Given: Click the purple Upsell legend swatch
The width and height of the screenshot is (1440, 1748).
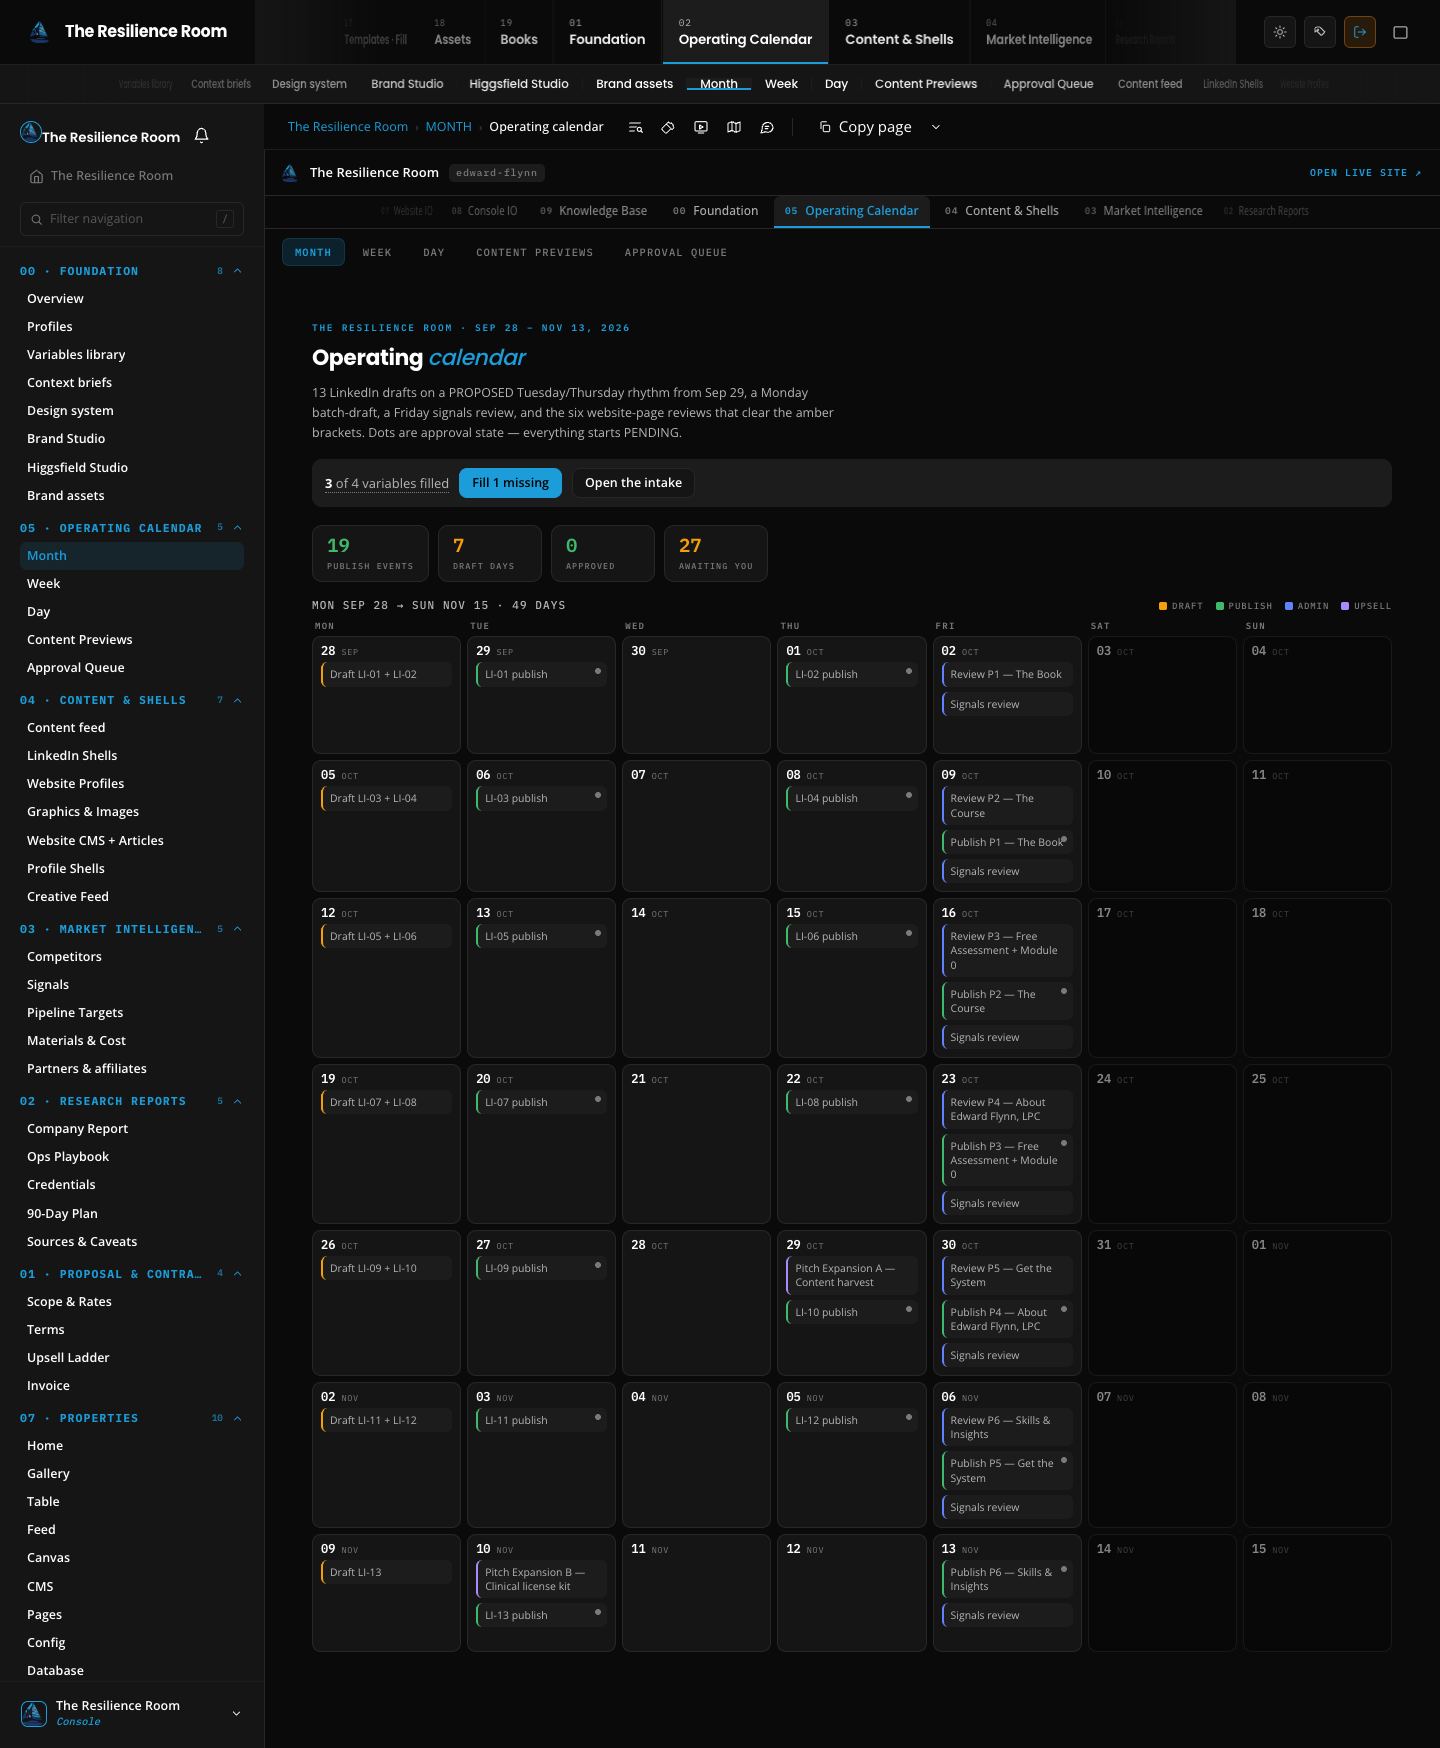Looking at the screenshot, I should [x=1345, y=606].
